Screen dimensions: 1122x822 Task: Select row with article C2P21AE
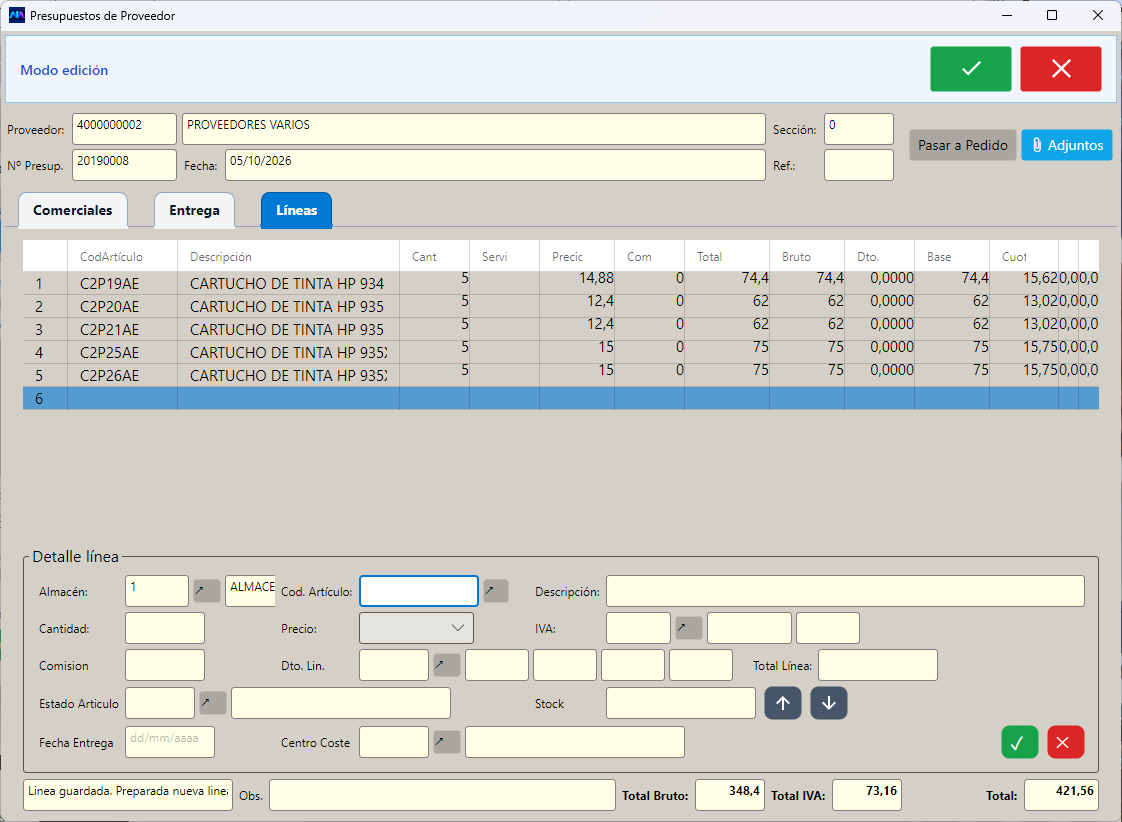[x=560, y=329]
